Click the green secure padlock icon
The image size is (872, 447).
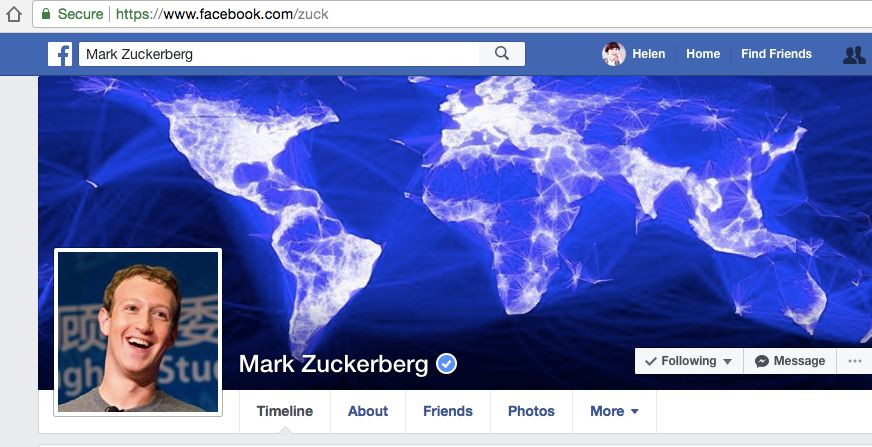[46, 14]
